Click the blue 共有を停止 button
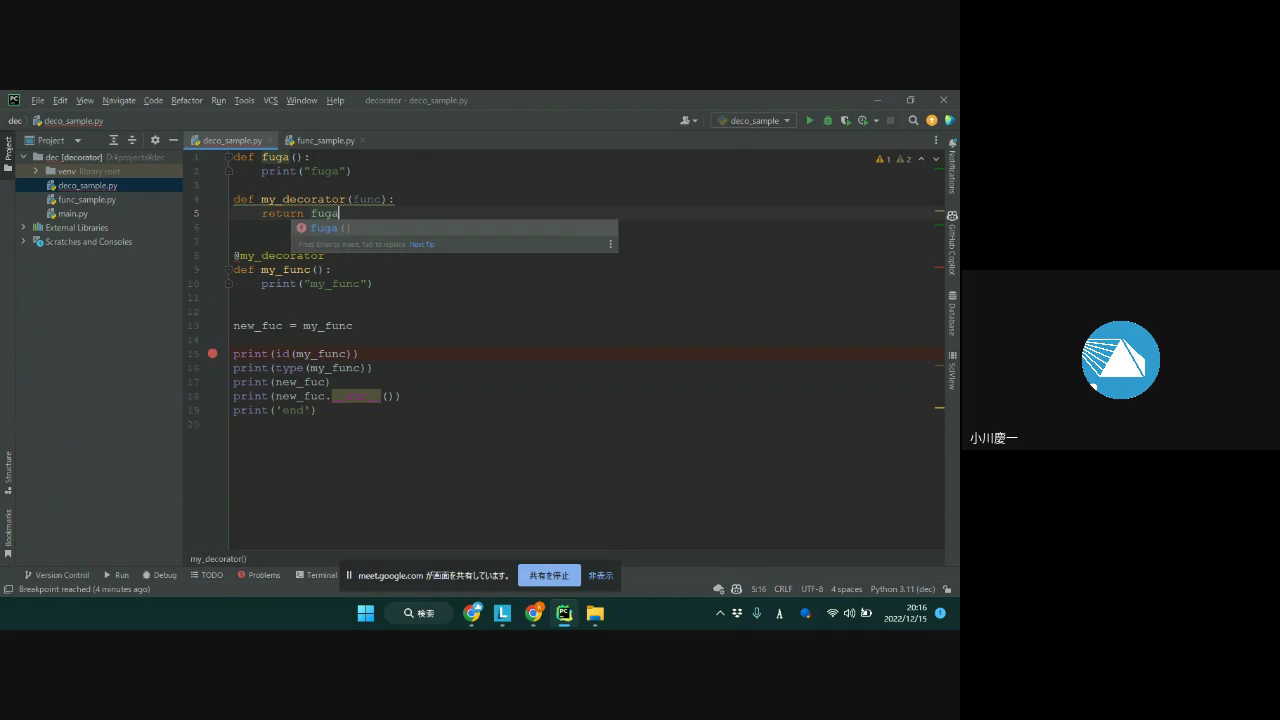Screen dimensions: 1280x720 (549, 576)
